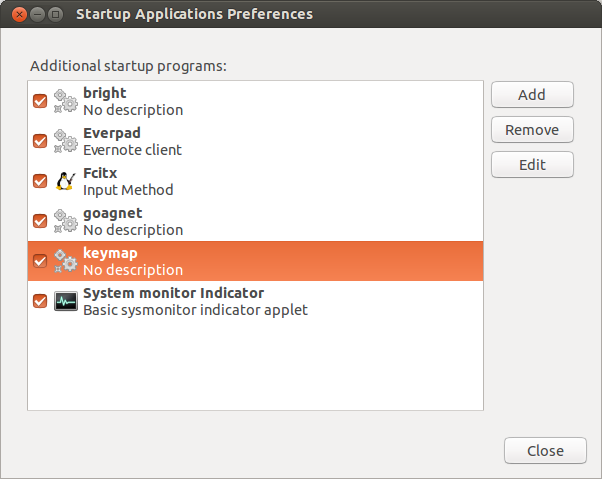The image size is (602, 479).
Task: Click the gear icon beside bright
Action: click(65, 101)
